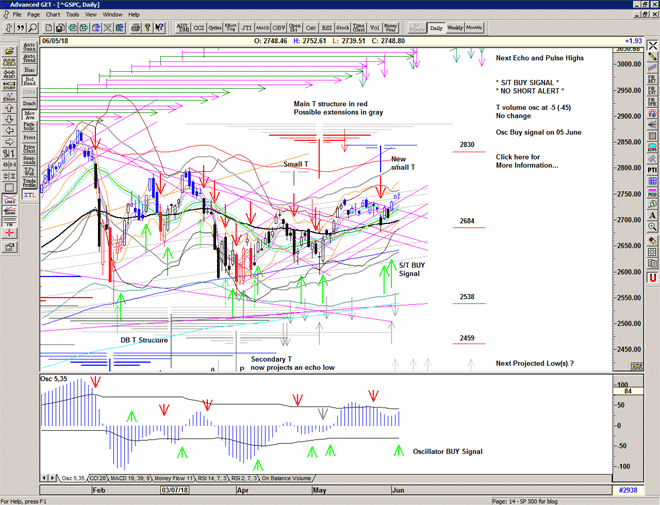The width and height of the screenshot is (660, 505).
Task: Click the PTI button on right toolbar
Action: (652, 170)
